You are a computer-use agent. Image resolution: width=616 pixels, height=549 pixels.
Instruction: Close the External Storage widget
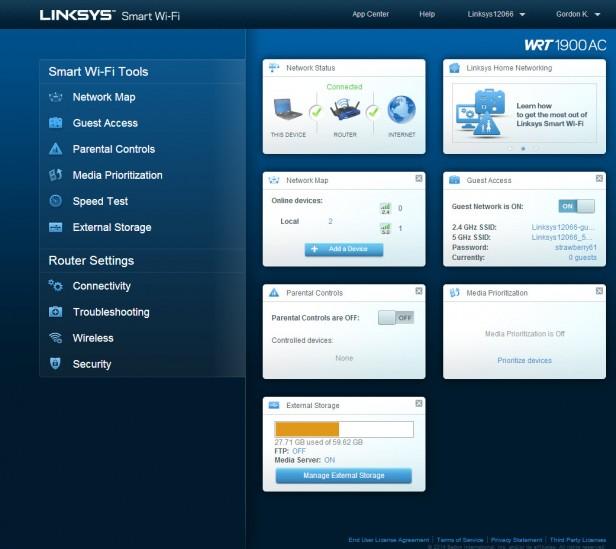(x=419, y=404)
